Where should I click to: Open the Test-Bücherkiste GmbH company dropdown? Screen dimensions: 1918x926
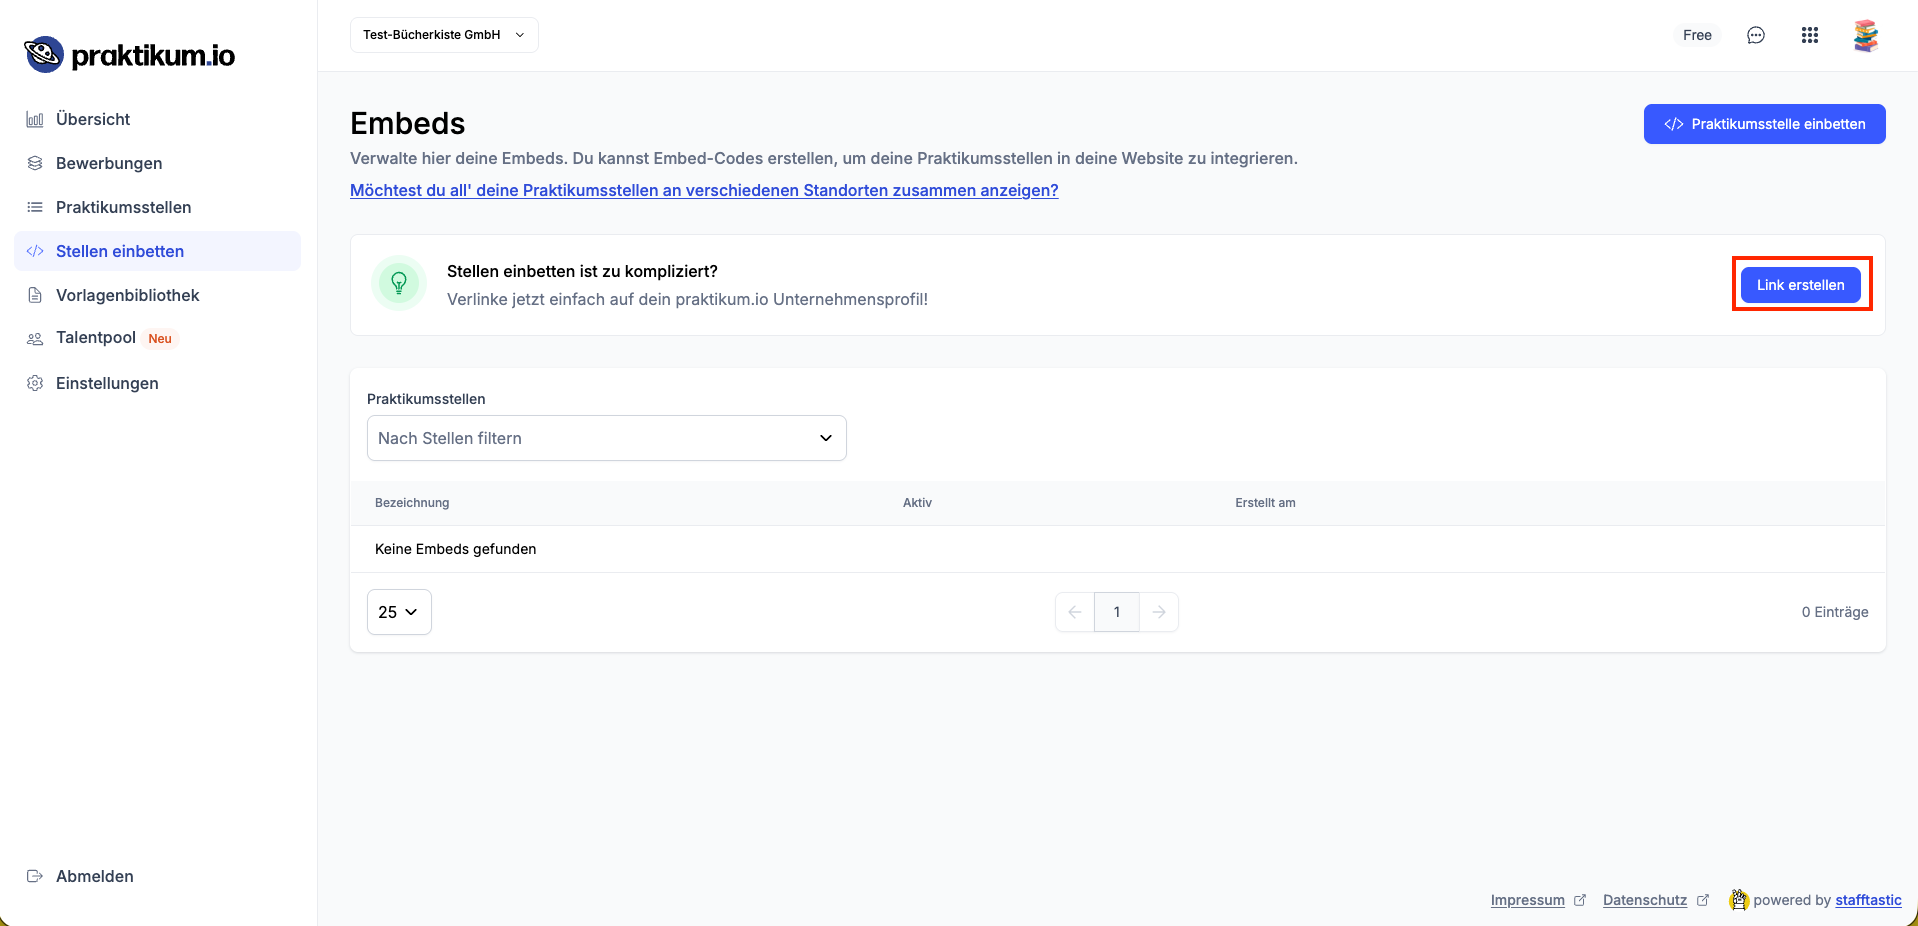pos(444,35)
